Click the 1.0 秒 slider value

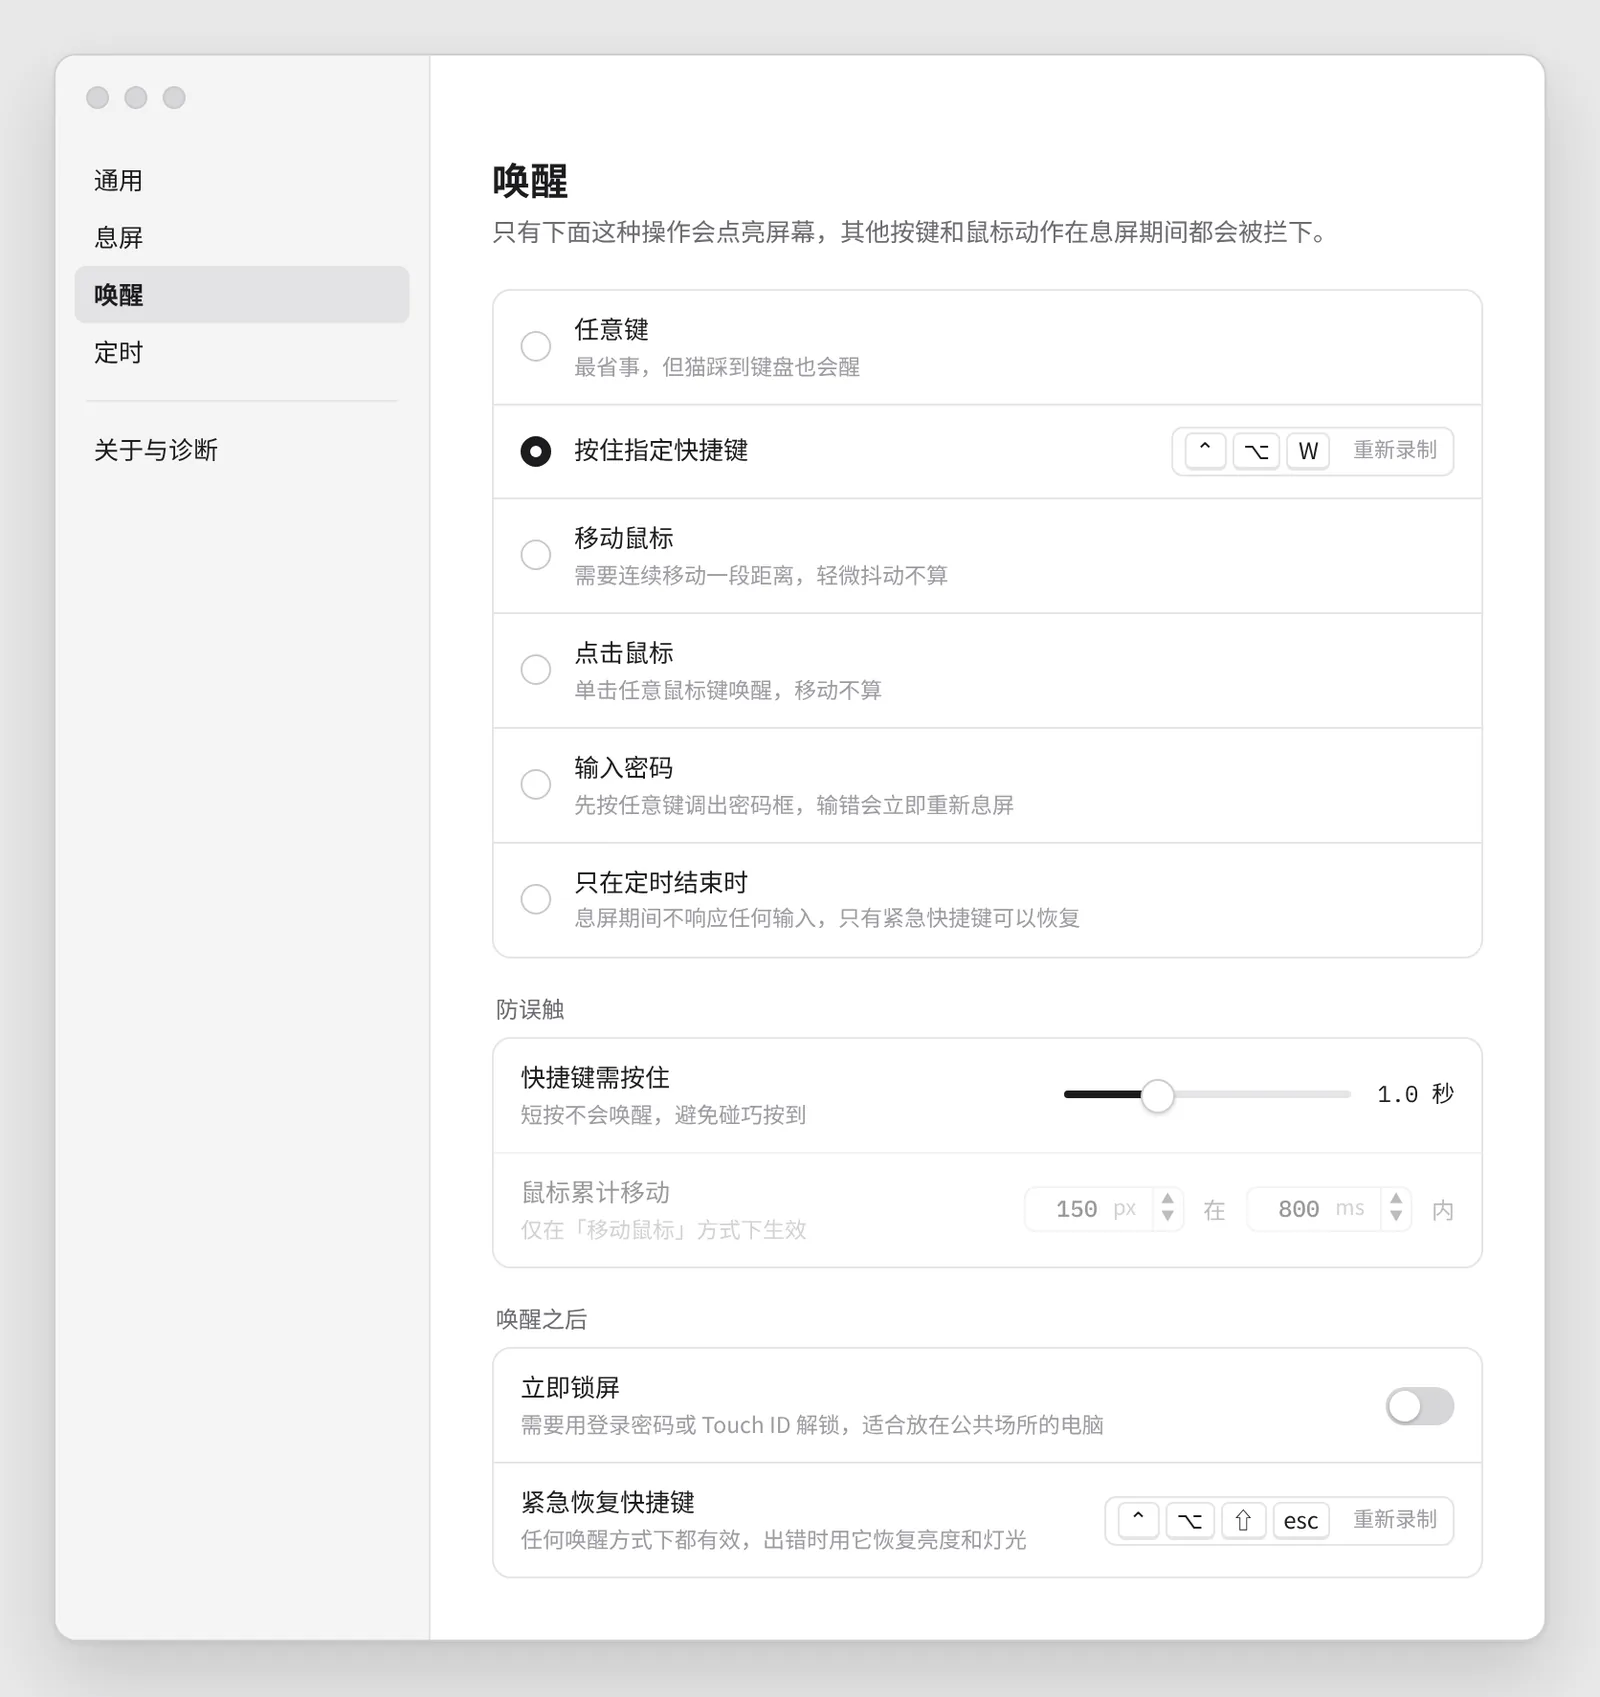click(1415, 1094)
